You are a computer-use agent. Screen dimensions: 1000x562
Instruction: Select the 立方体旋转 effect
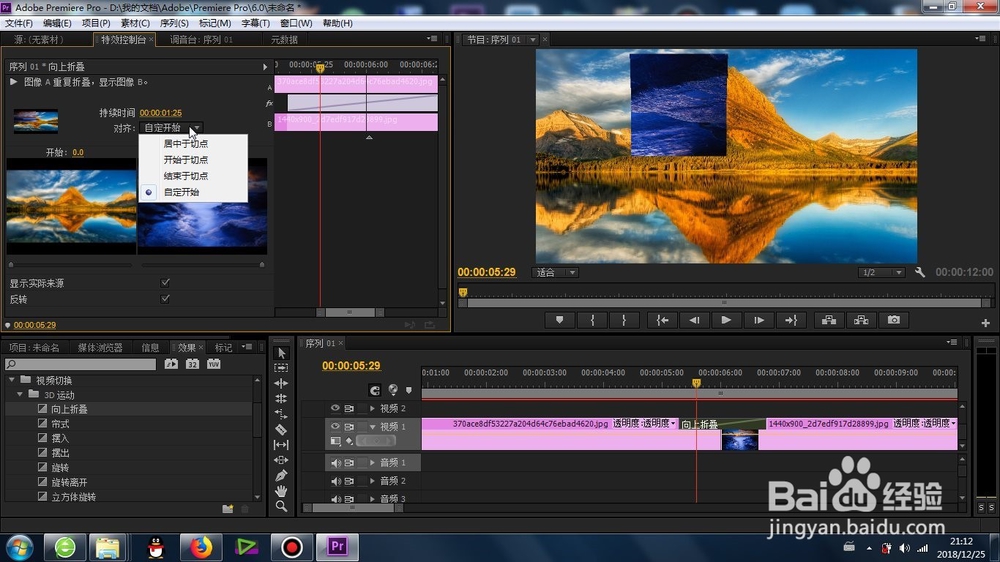tap(73, 497)
